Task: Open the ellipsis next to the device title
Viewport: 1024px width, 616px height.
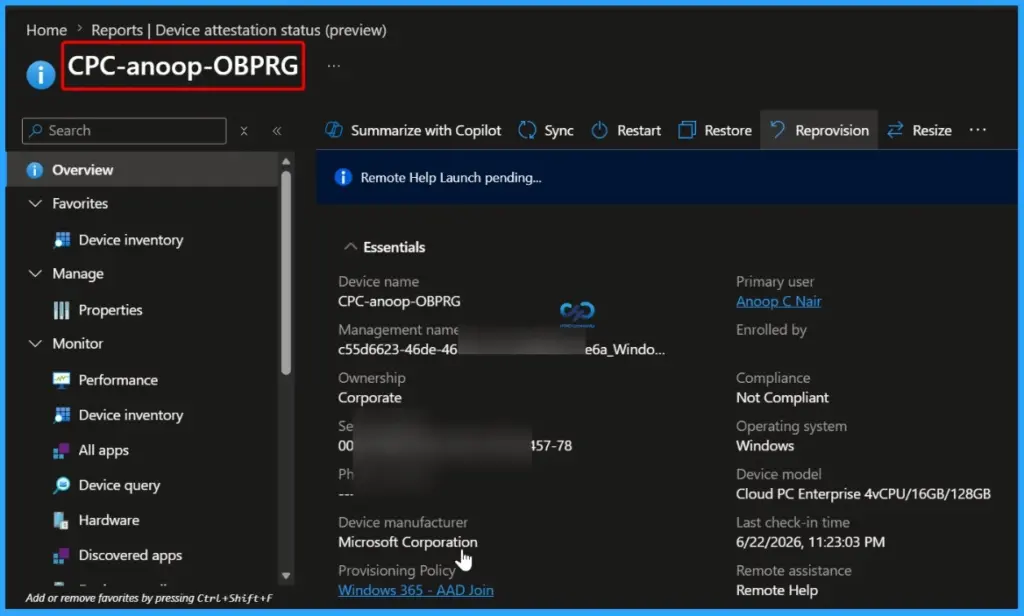Action: 334,65
